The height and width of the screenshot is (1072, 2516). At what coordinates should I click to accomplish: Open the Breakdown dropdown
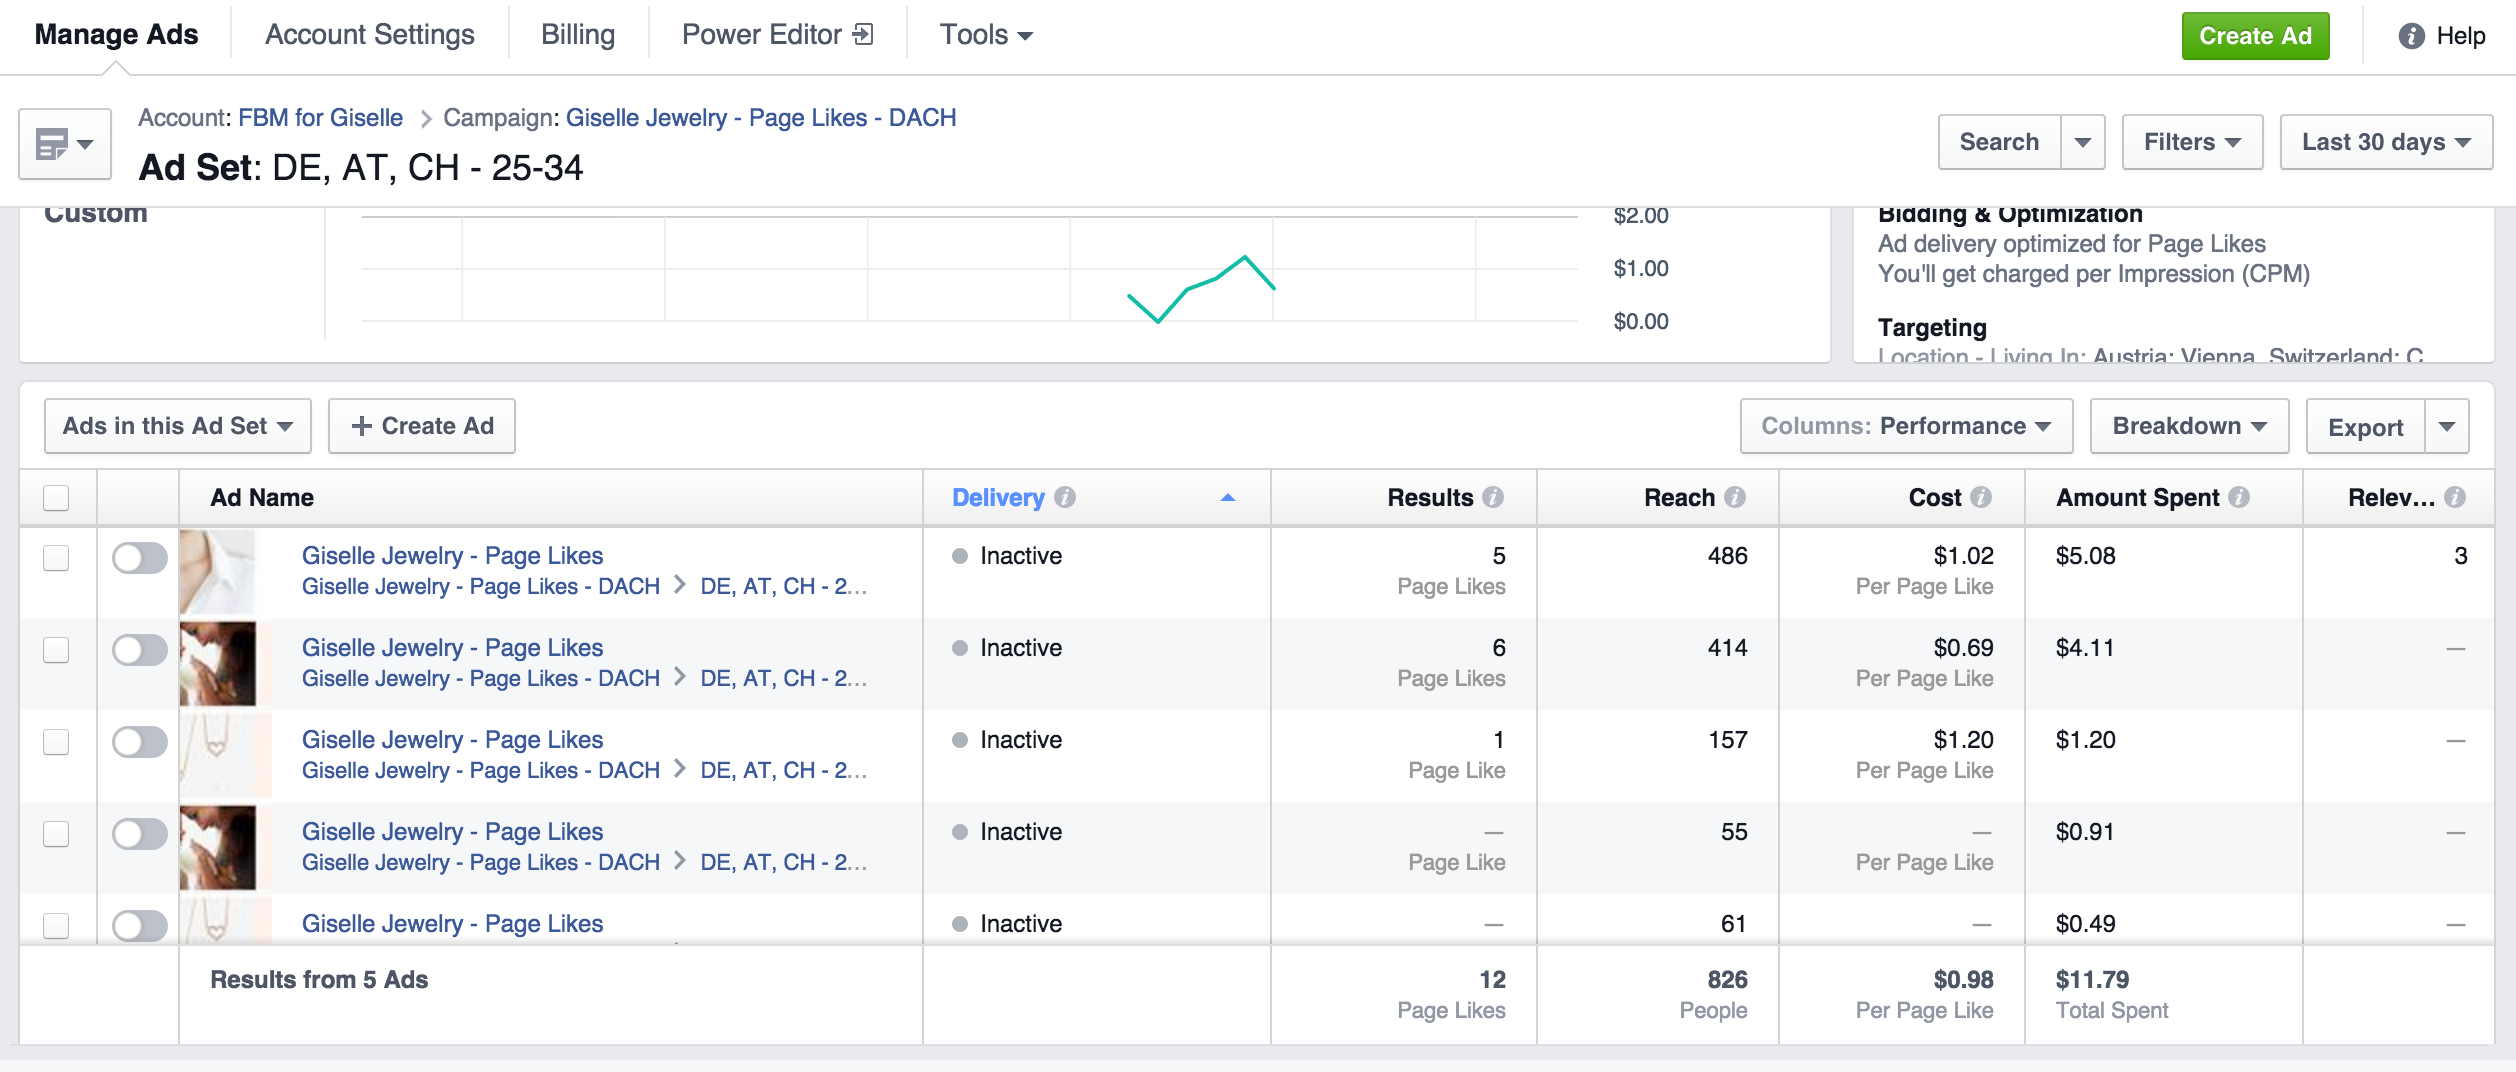pyautogui.click(x=2189, y=426)
